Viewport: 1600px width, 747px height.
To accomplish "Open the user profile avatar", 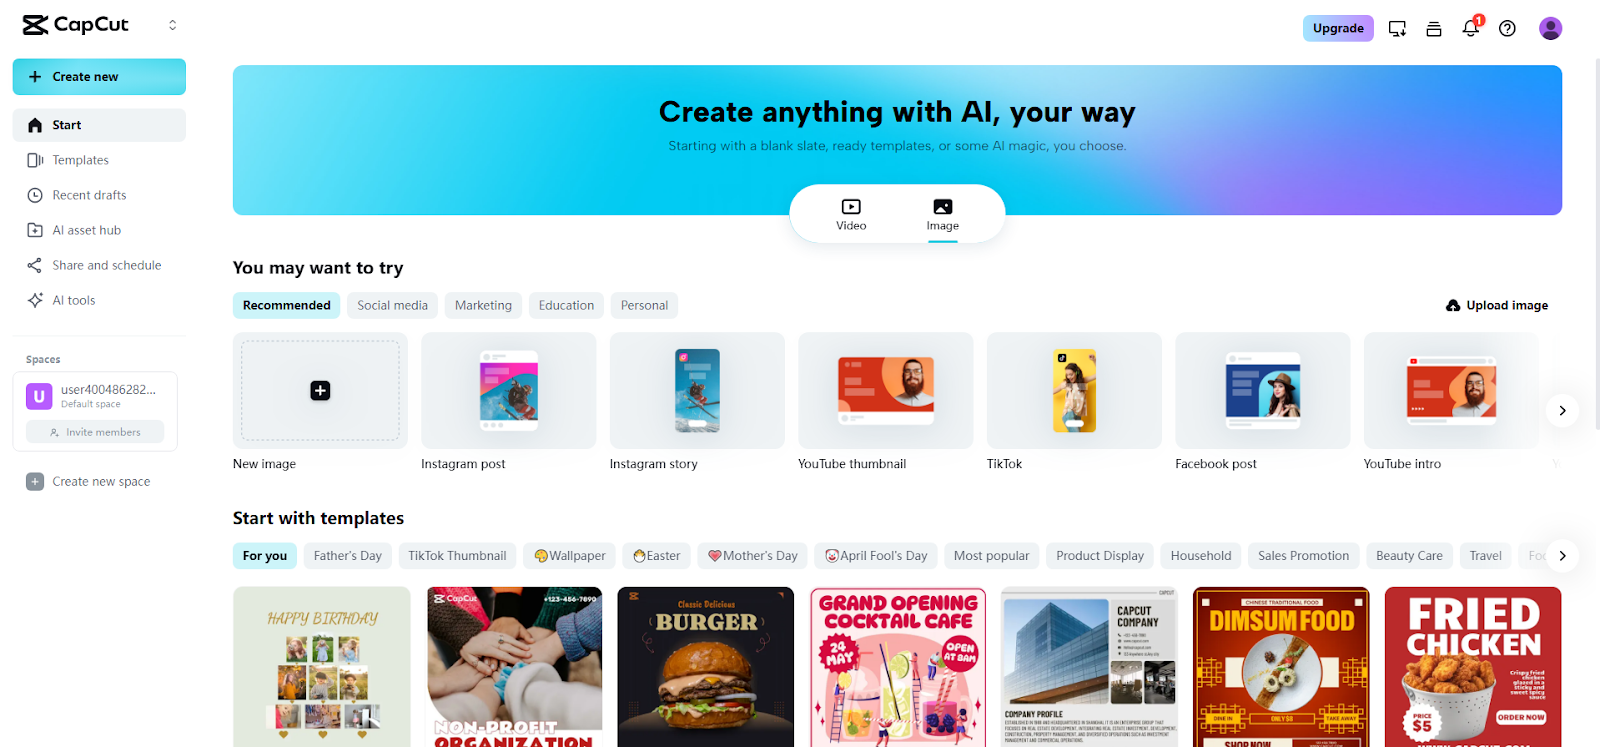I will pyautogui.click(x=1550, y=28).
